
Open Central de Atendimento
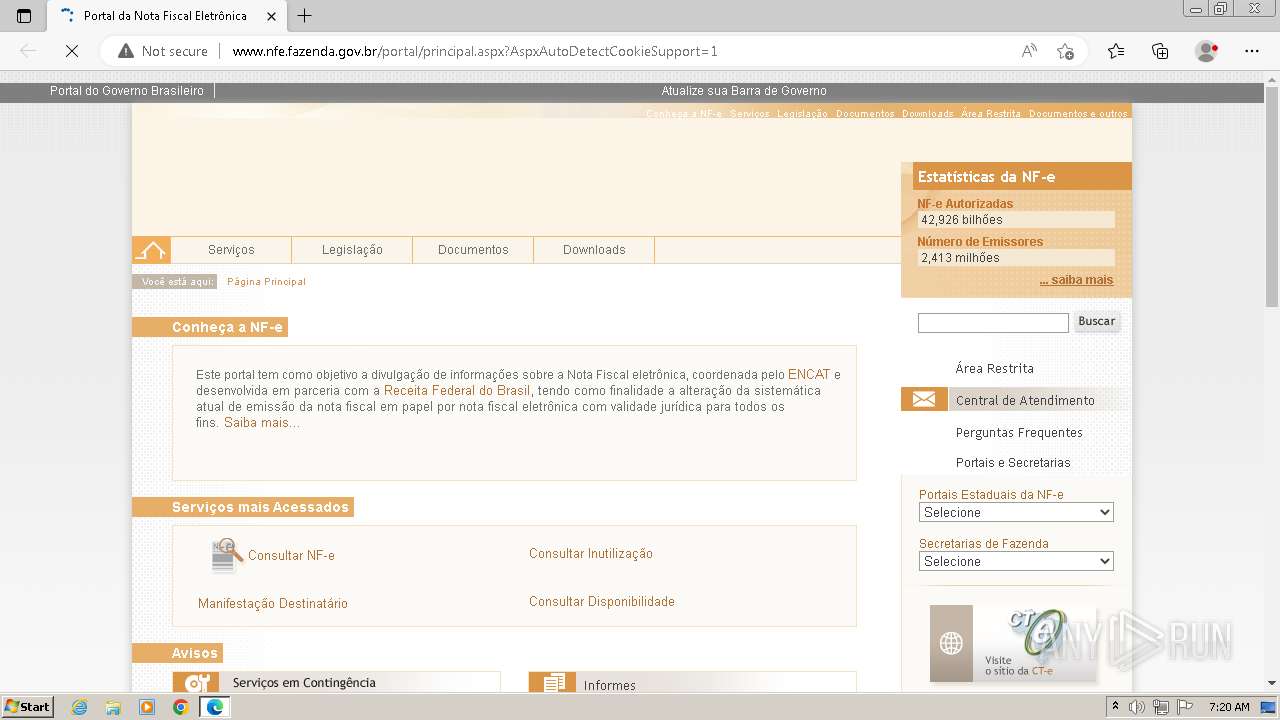coord(1025,400)
